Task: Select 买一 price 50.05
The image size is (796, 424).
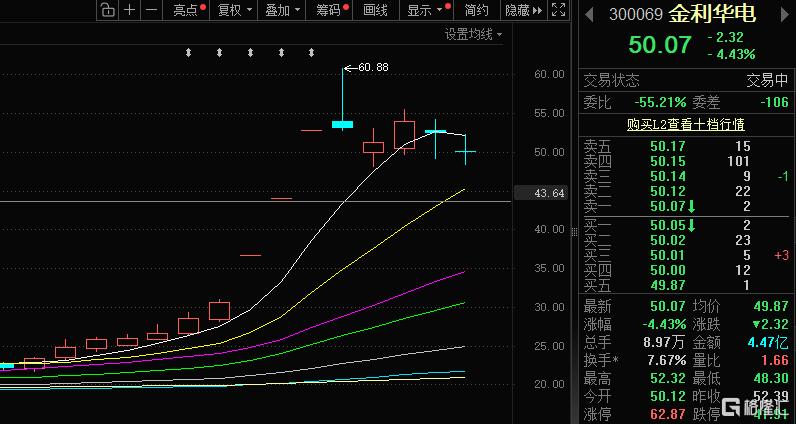Action: coord(668,225)
